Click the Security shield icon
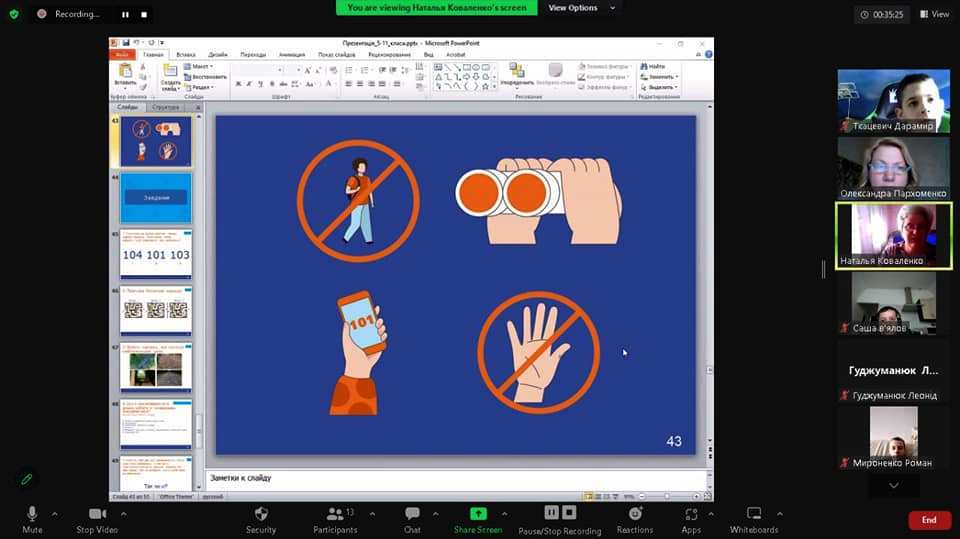The width and height of the screenshot is (960, 539). point(261,514)
